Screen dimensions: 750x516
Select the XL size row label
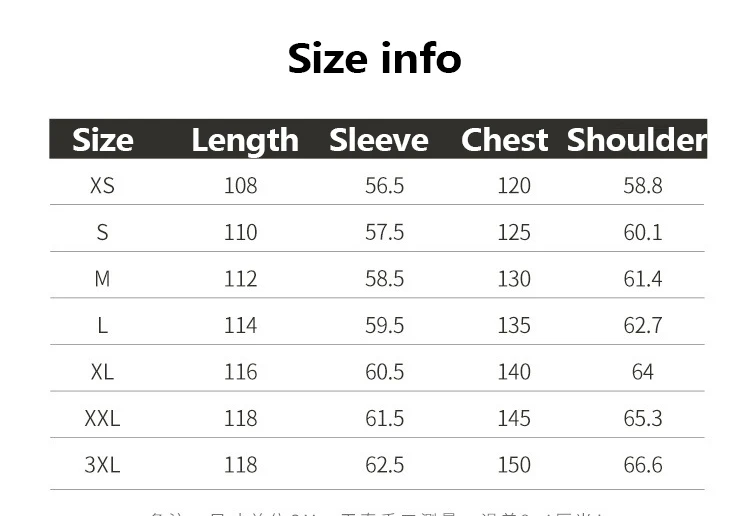[x=102, y=372]
